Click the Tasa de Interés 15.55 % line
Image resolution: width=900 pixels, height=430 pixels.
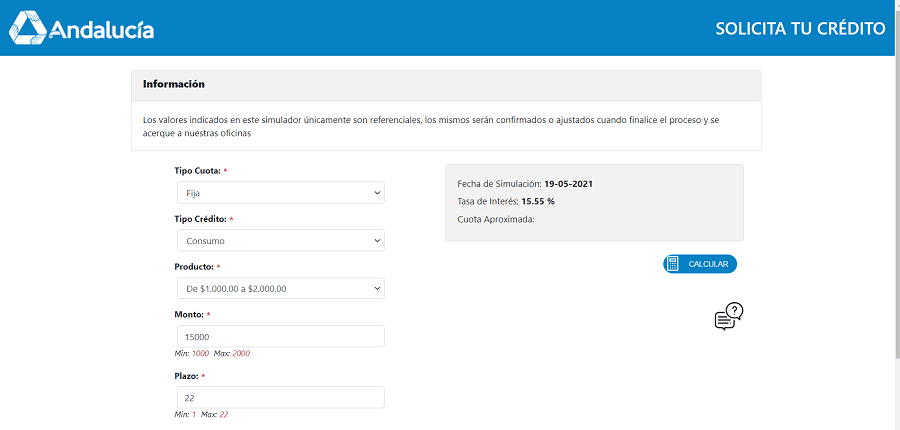tap(505, 201)
